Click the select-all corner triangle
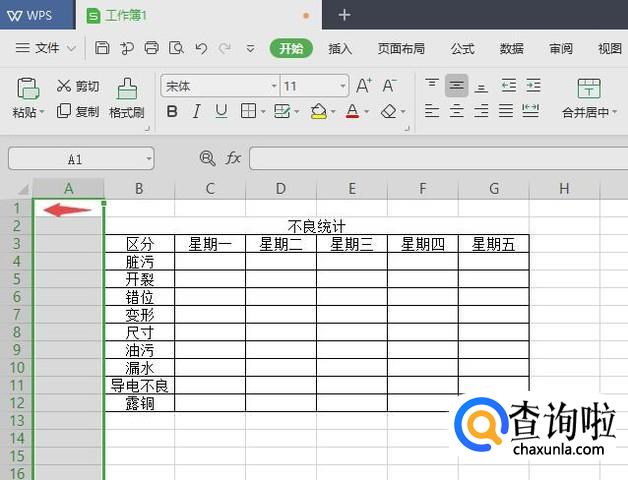The width and height of the screenshot is (628, 480). 23,190
